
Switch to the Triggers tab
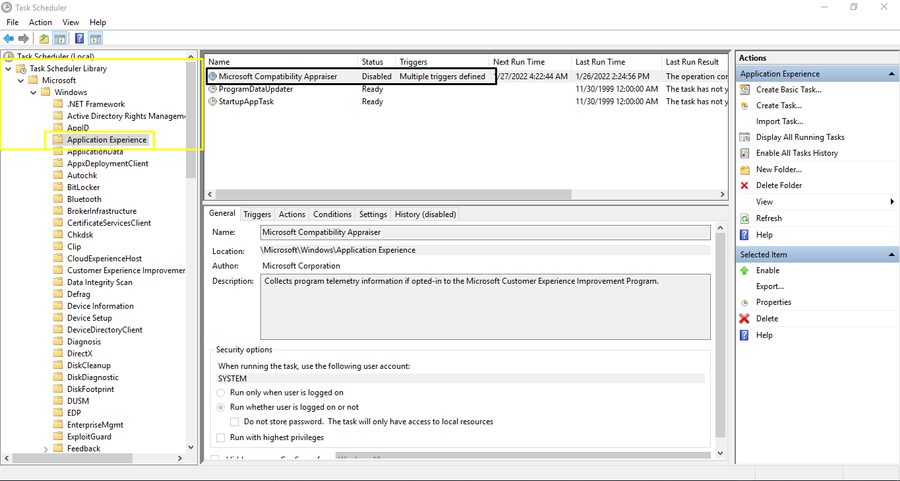(x=257, y=215)
